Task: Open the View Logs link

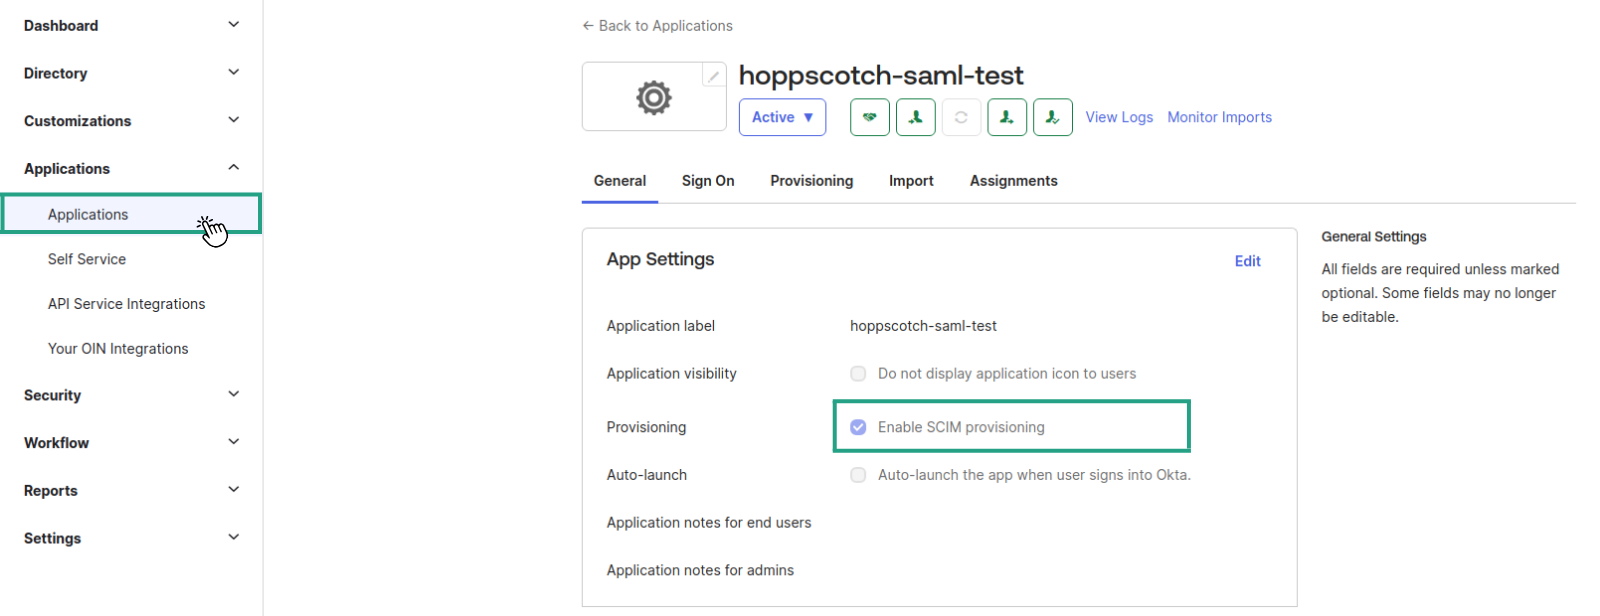Action: (1119, 117)
